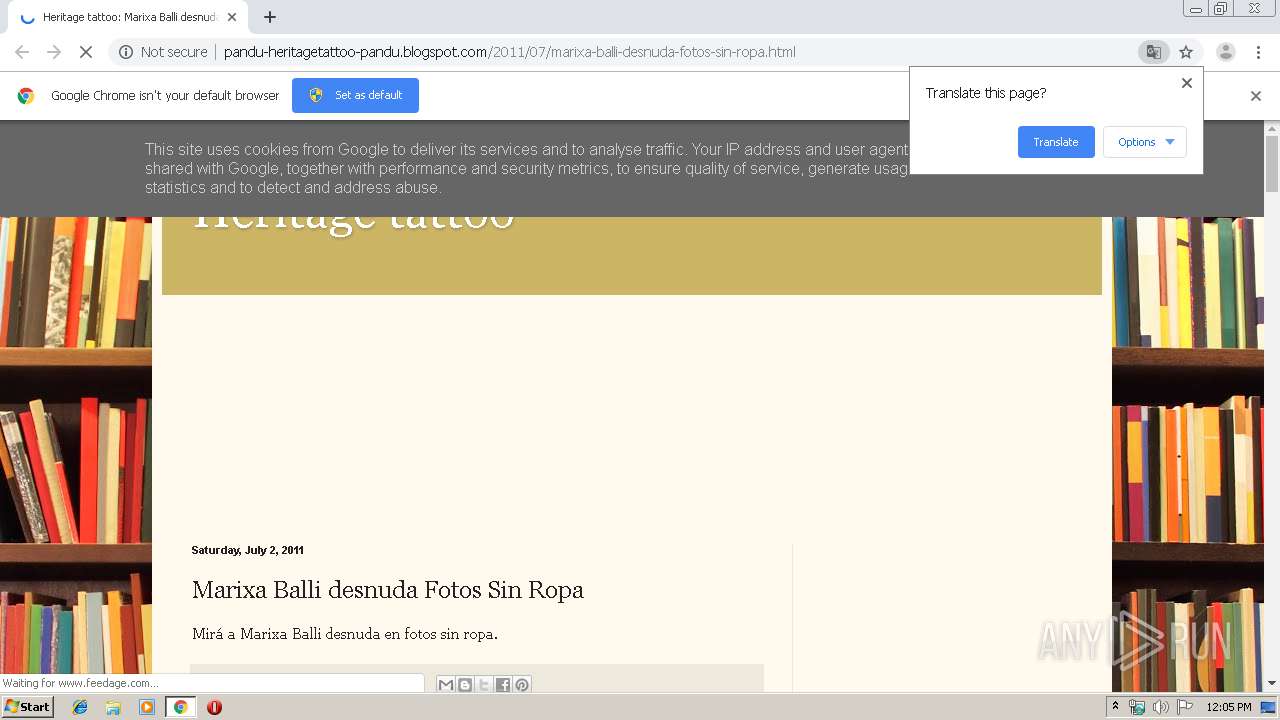Dismiss the default browser info bar
Viewport: 1280px width, 720px height.
pos(1256,96)
